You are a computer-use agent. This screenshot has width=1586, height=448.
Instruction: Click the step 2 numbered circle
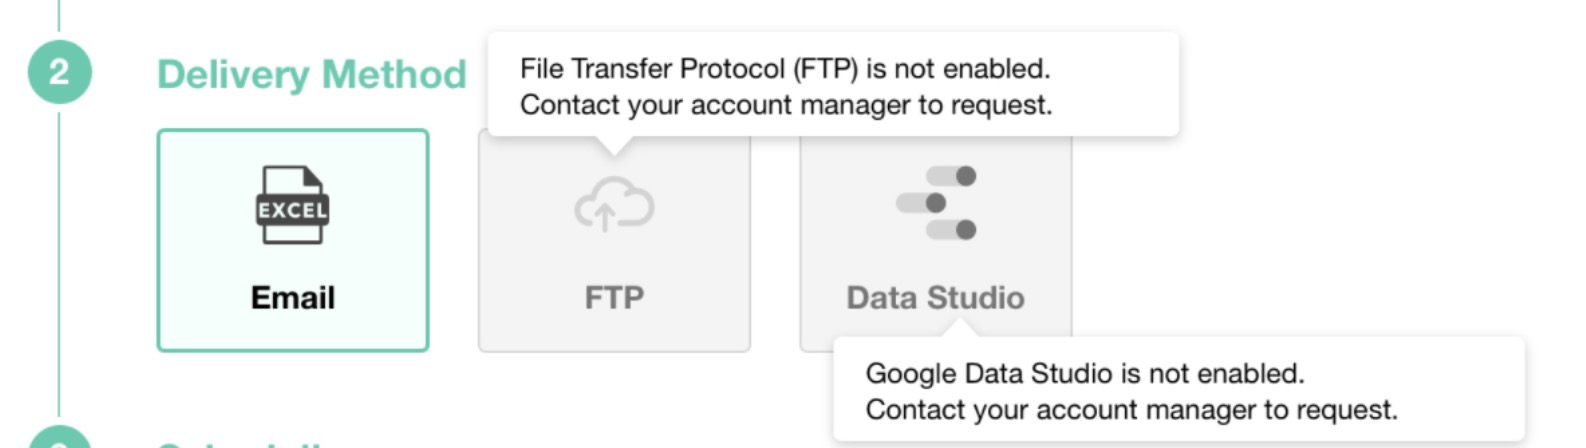point(59,72)
